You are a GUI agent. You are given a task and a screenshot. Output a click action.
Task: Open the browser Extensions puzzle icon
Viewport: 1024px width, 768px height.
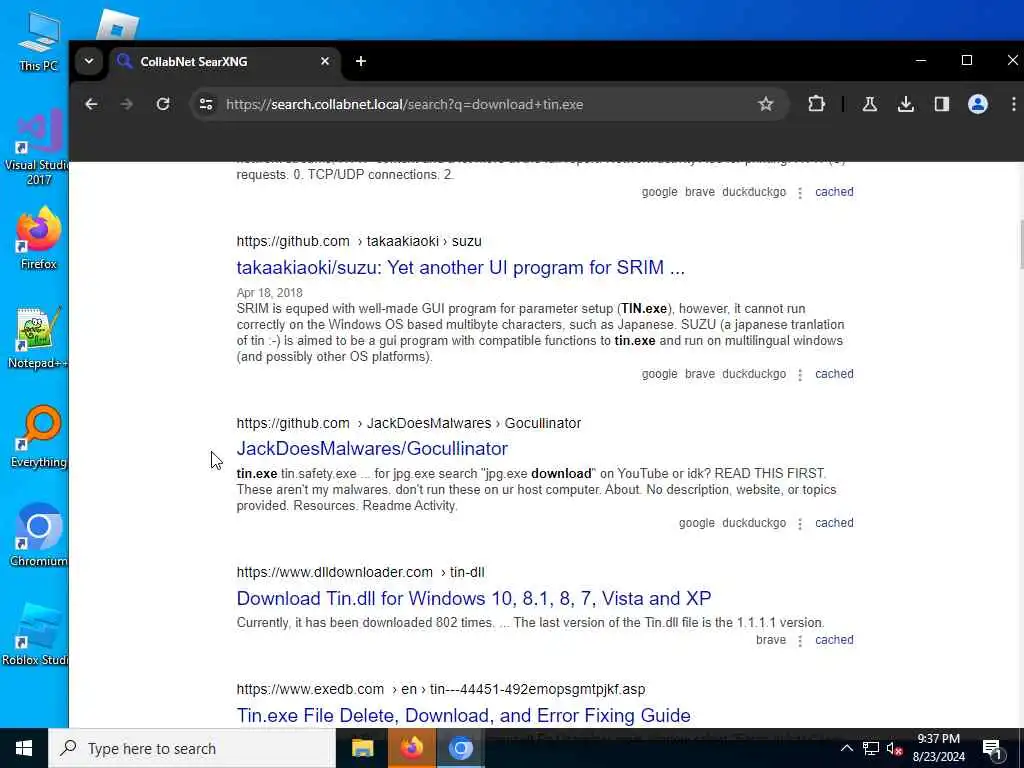[816, 104]
